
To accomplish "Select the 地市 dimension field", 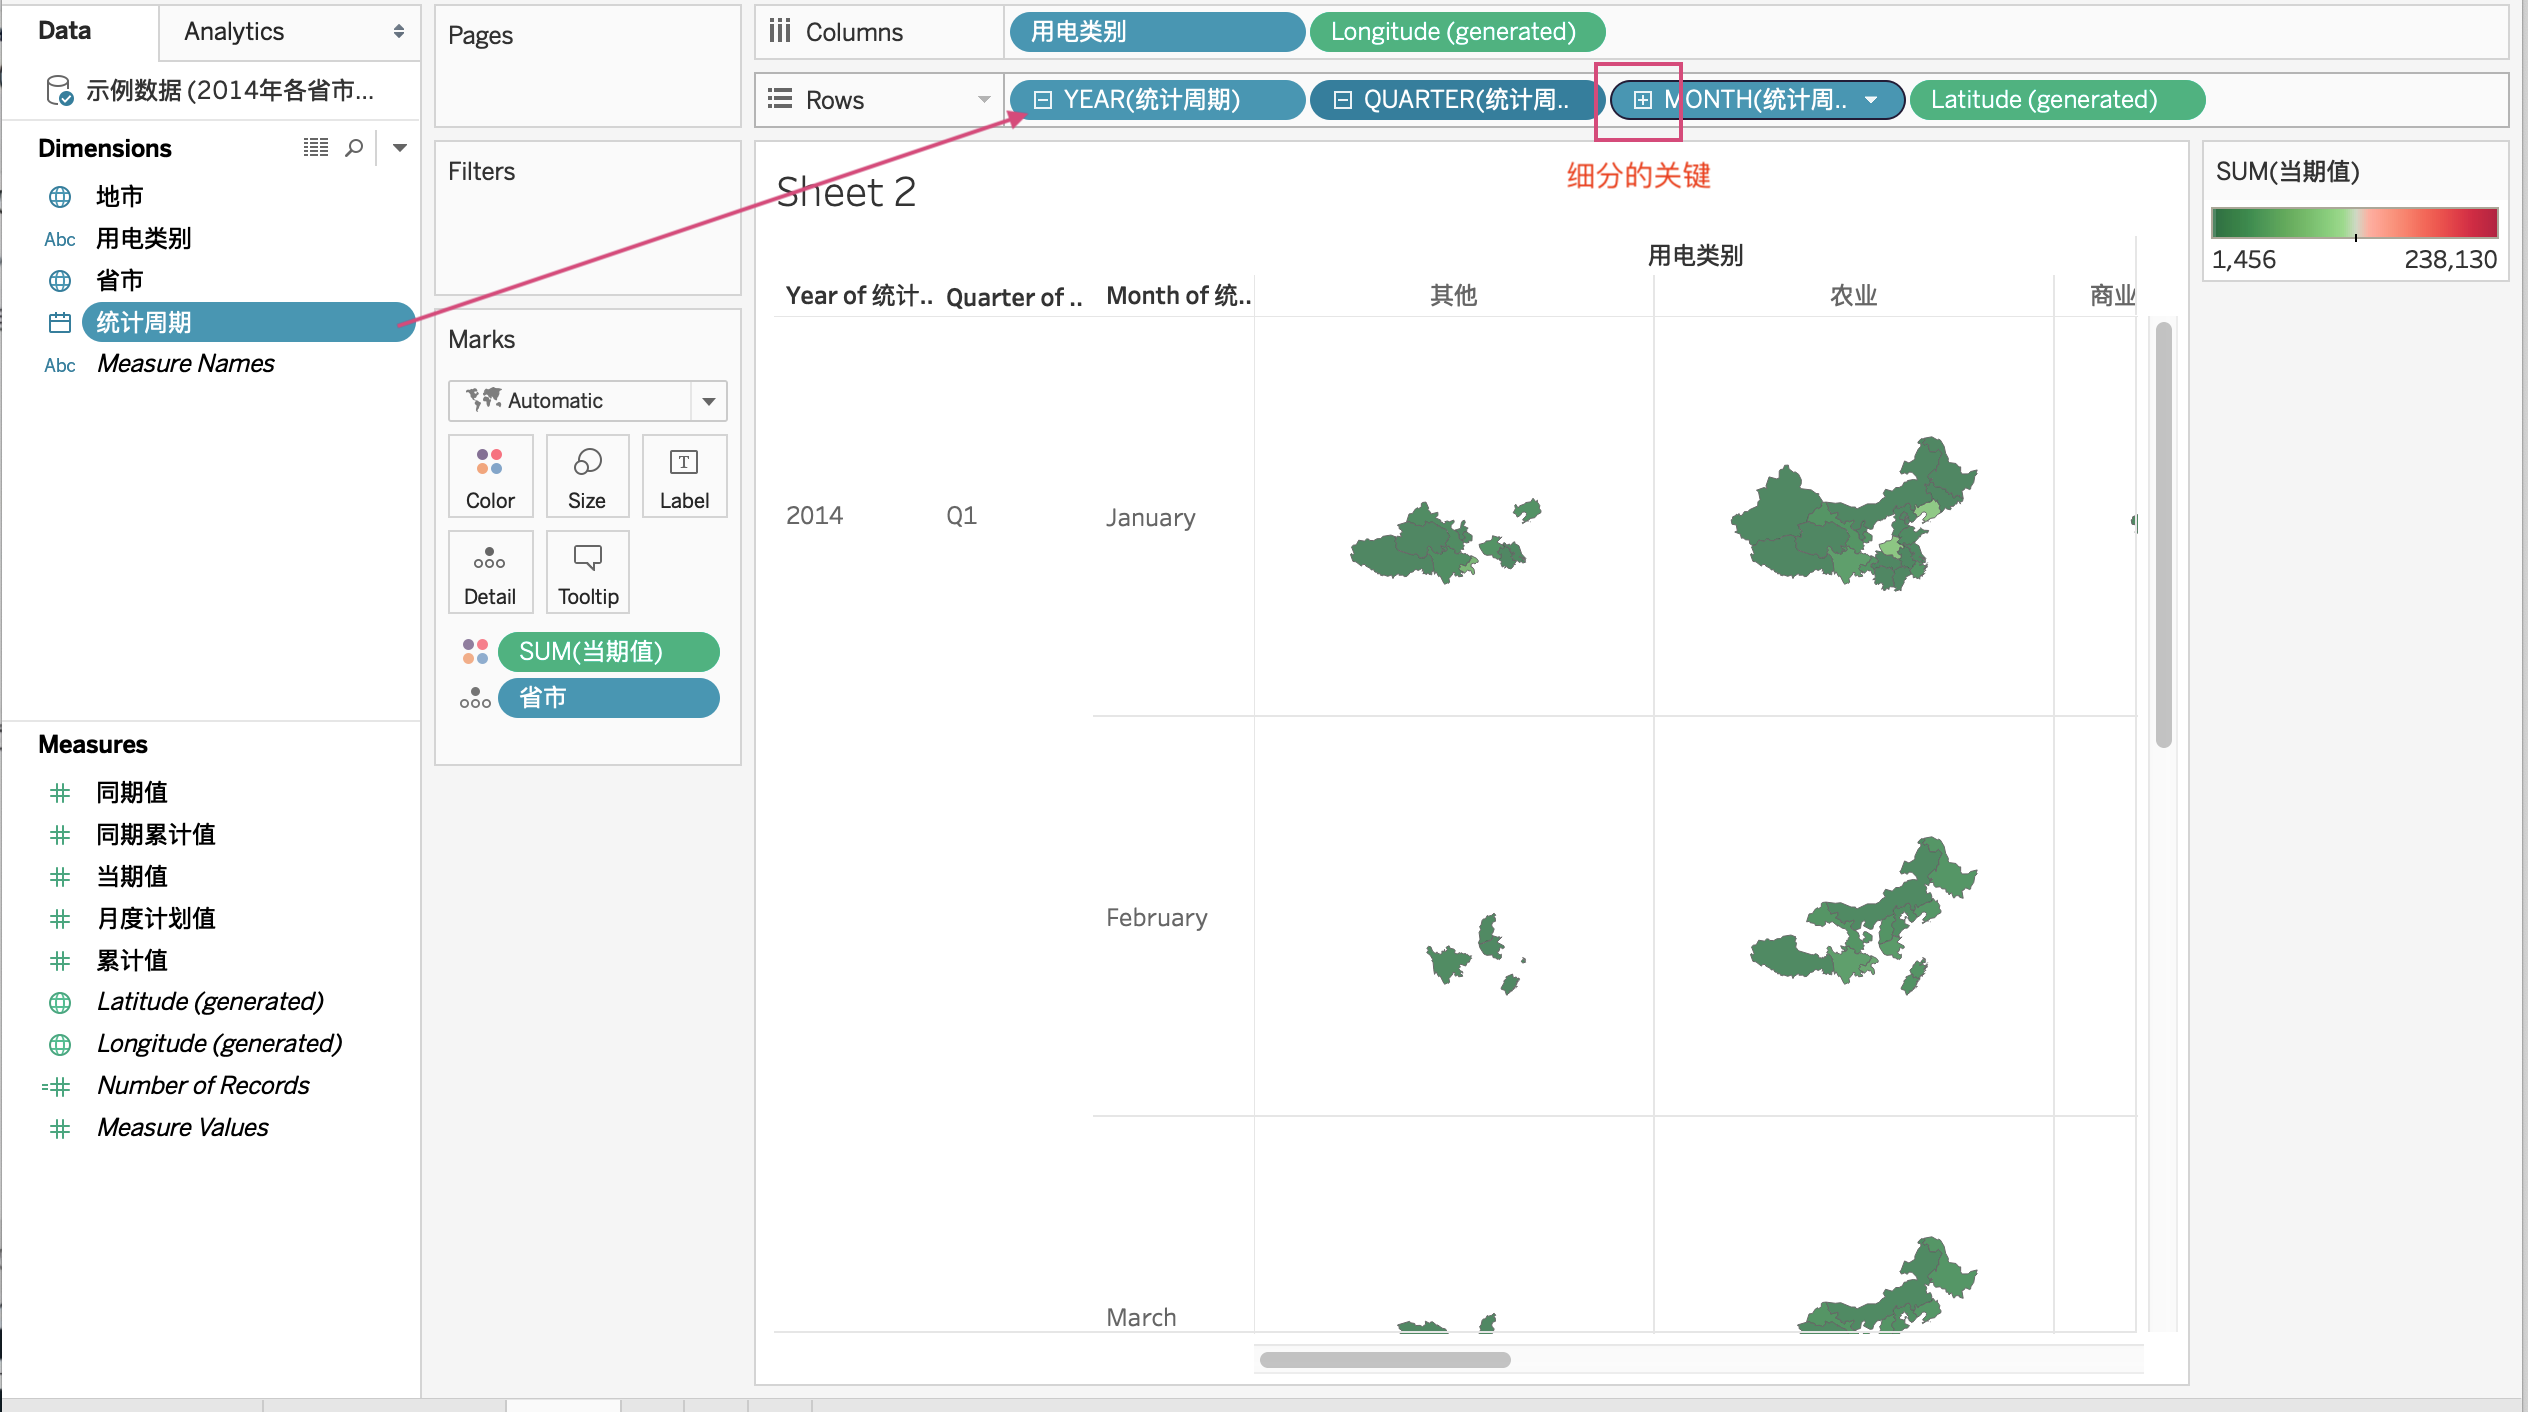I will 120,197.
